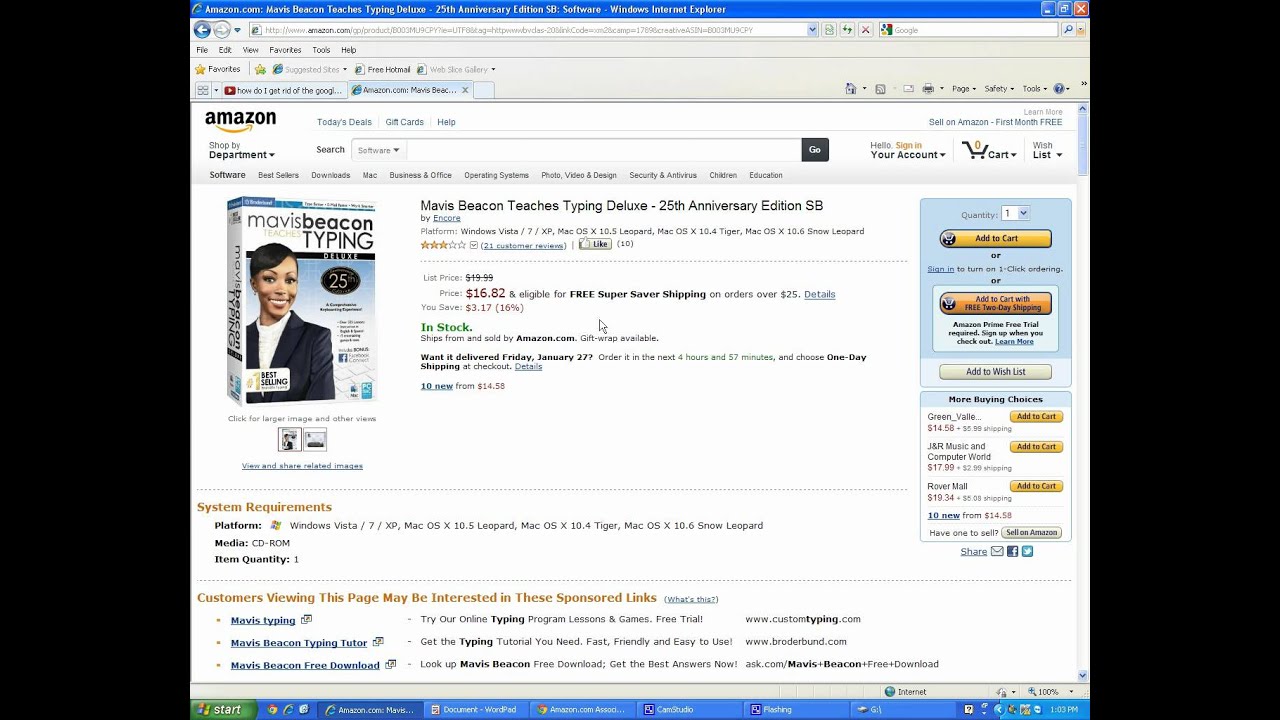Click the IE Help question mark icon
The width and height of the screenshot is (1280, 720).
[1060, 89]
